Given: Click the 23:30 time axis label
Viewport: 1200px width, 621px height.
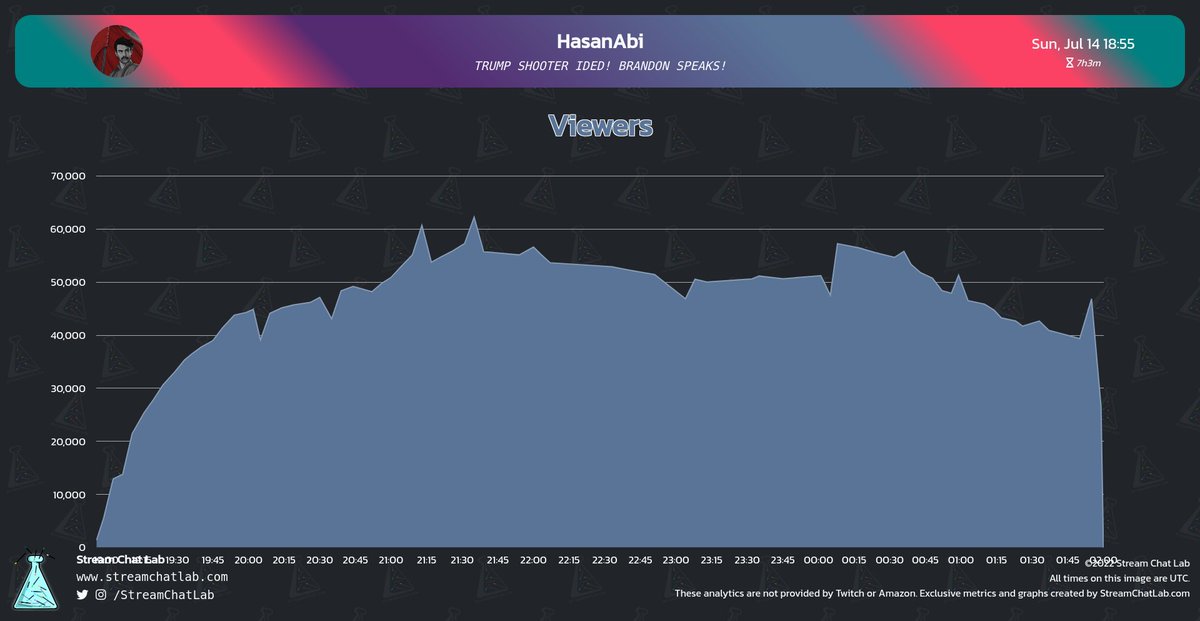Looking at the screenshot, I should (747, 560).
